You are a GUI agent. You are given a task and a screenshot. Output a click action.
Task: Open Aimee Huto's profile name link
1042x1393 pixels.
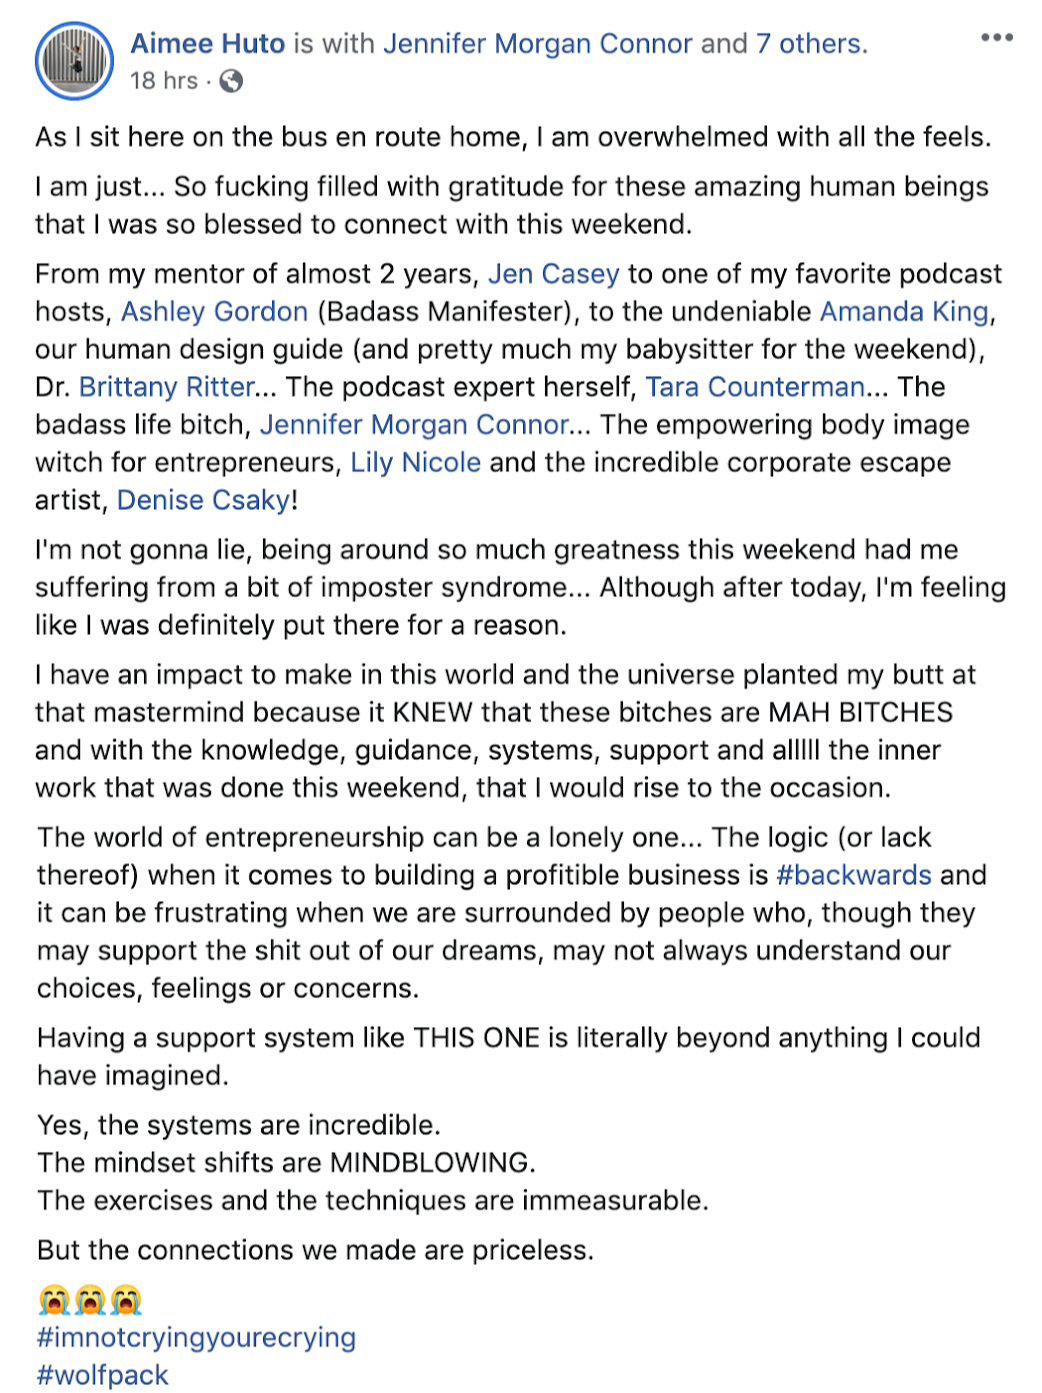click(208, 44)
